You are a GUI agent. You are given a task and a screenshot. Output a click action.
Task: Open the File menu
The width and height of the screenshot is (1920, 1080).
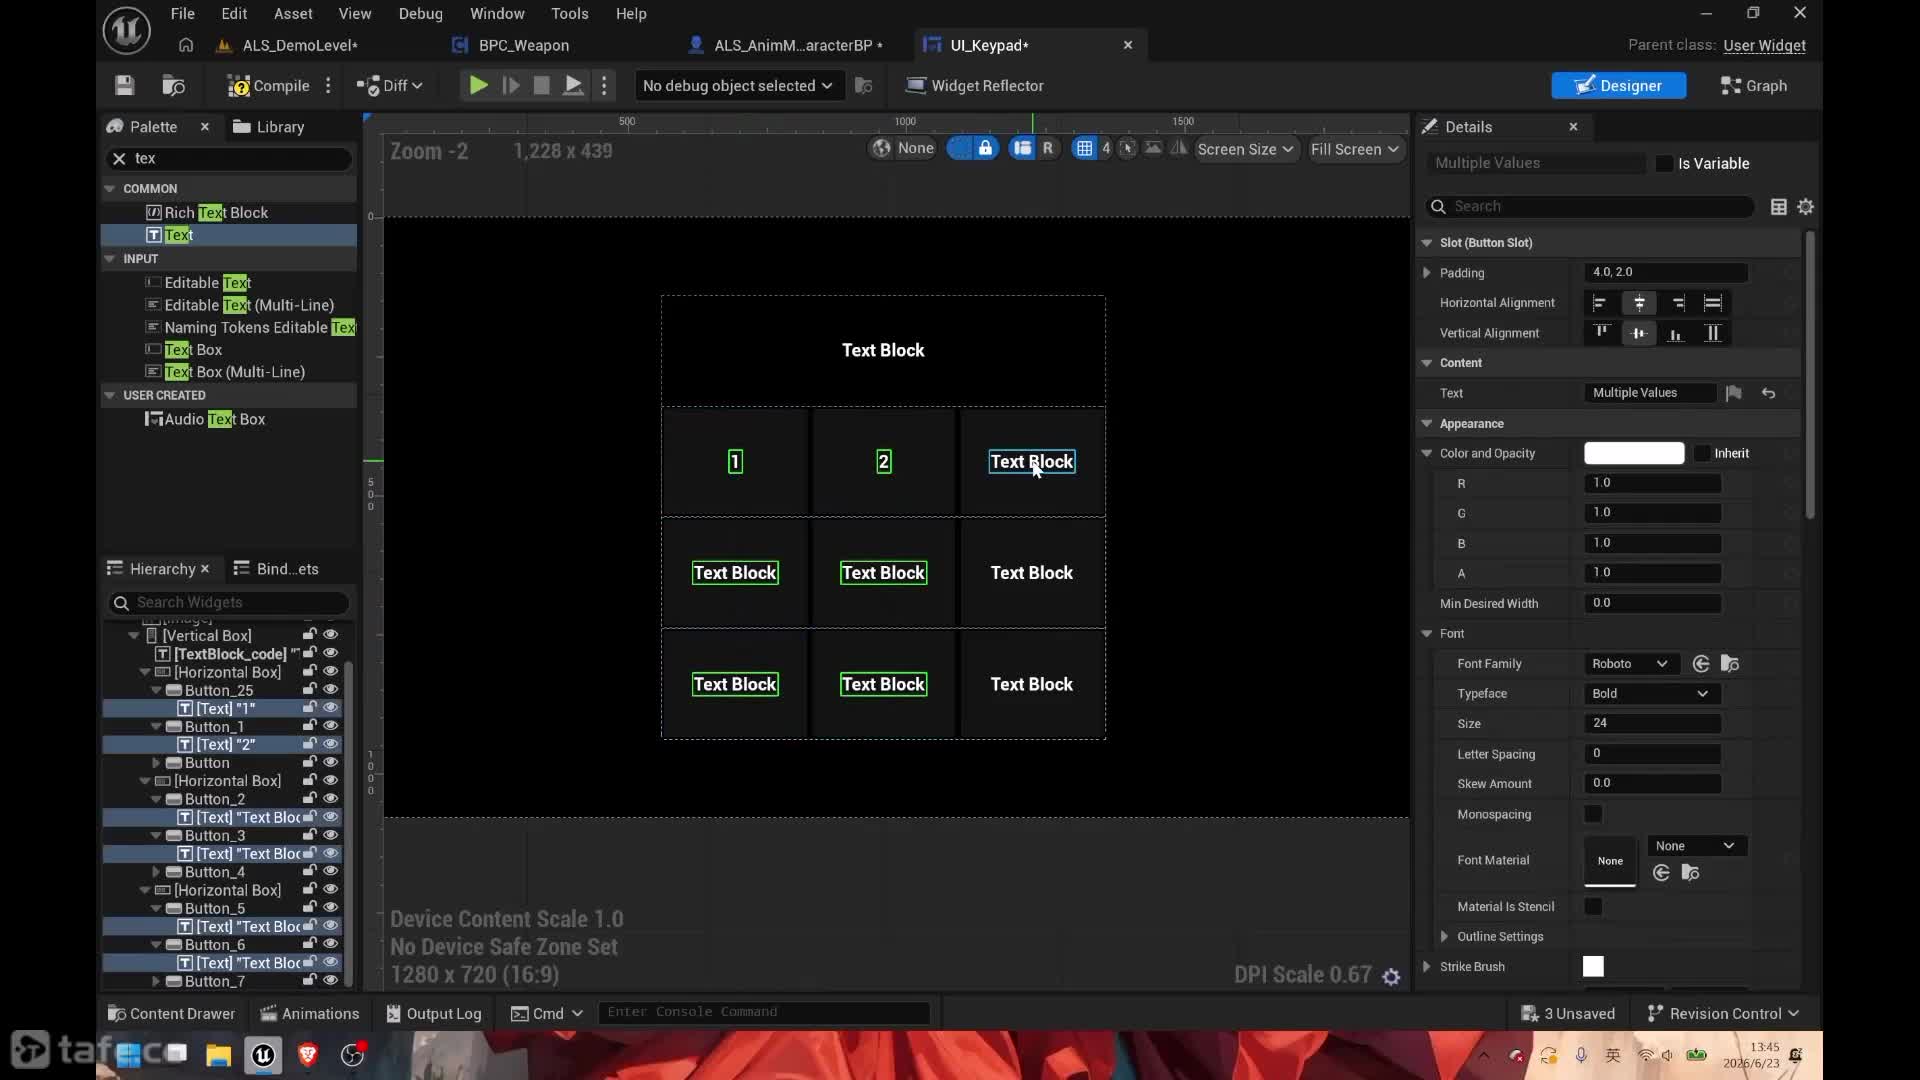(x=182, y=14)
